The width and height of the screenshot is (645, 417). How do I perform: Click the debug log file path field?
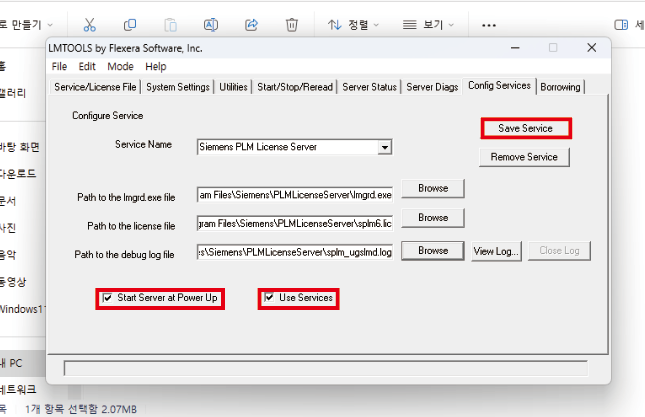click(295, 252)
